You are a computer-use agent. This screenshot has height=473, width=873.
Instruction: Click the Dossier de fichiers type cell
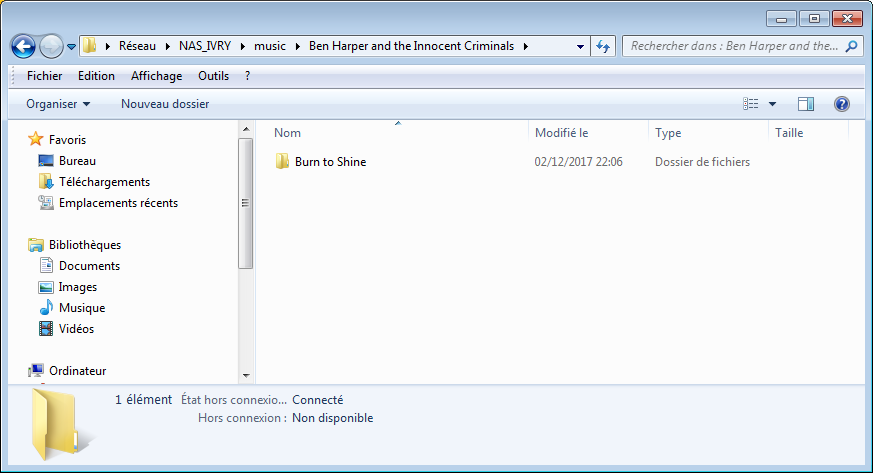click(x=702, y=162)
